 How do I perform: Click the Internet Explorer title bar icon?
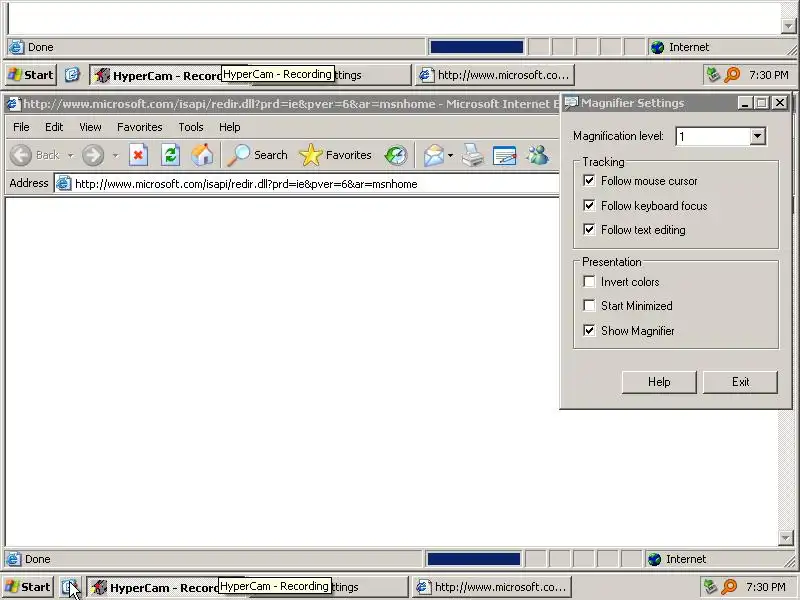[13, 104]
